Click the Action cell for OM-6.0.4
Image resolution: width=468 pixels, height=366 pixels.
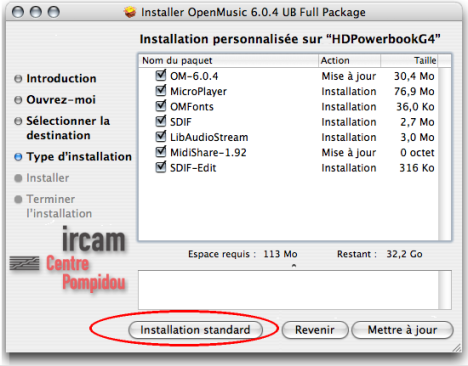point(349,76)
